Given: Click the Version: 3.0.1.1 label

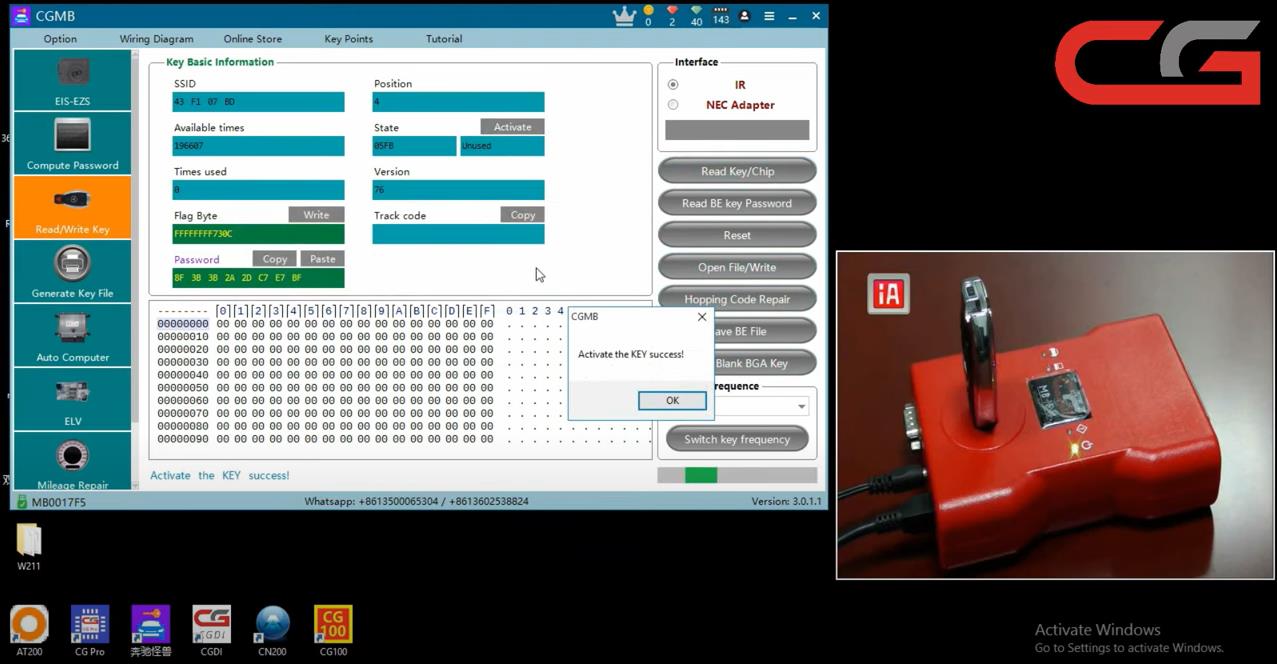Looking at the screenshot, I should coord(786,502).
